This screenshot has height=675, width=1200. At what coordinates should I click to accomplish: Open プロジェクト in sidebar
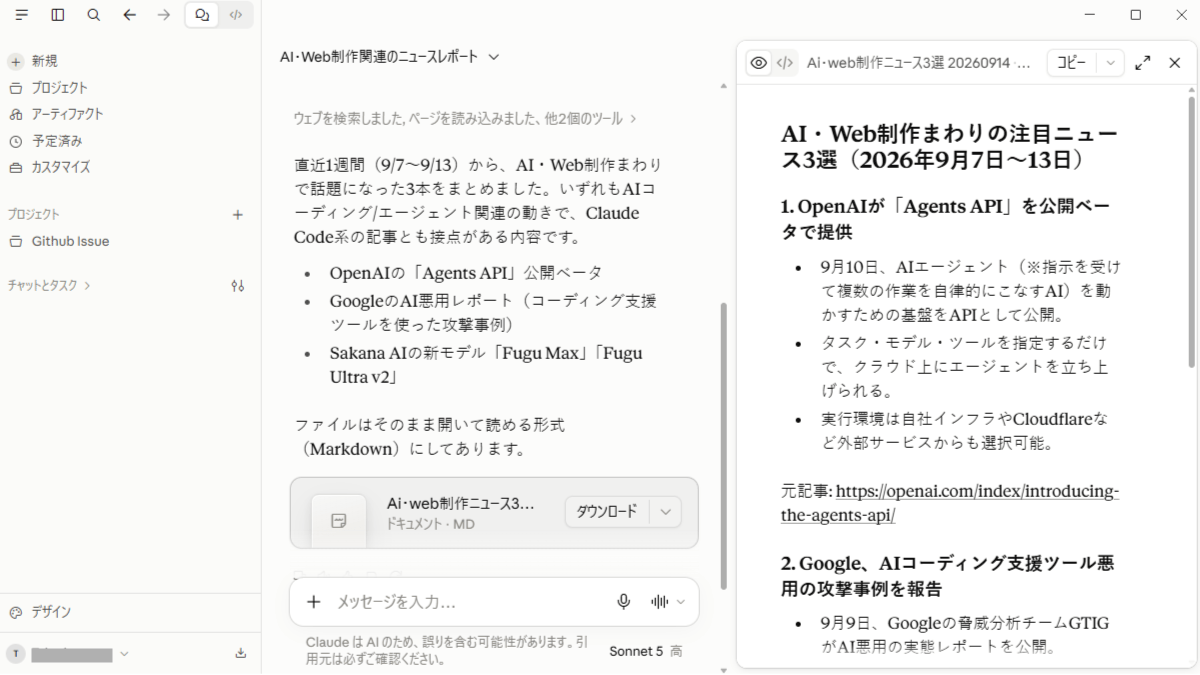click(x=48, y=88)
